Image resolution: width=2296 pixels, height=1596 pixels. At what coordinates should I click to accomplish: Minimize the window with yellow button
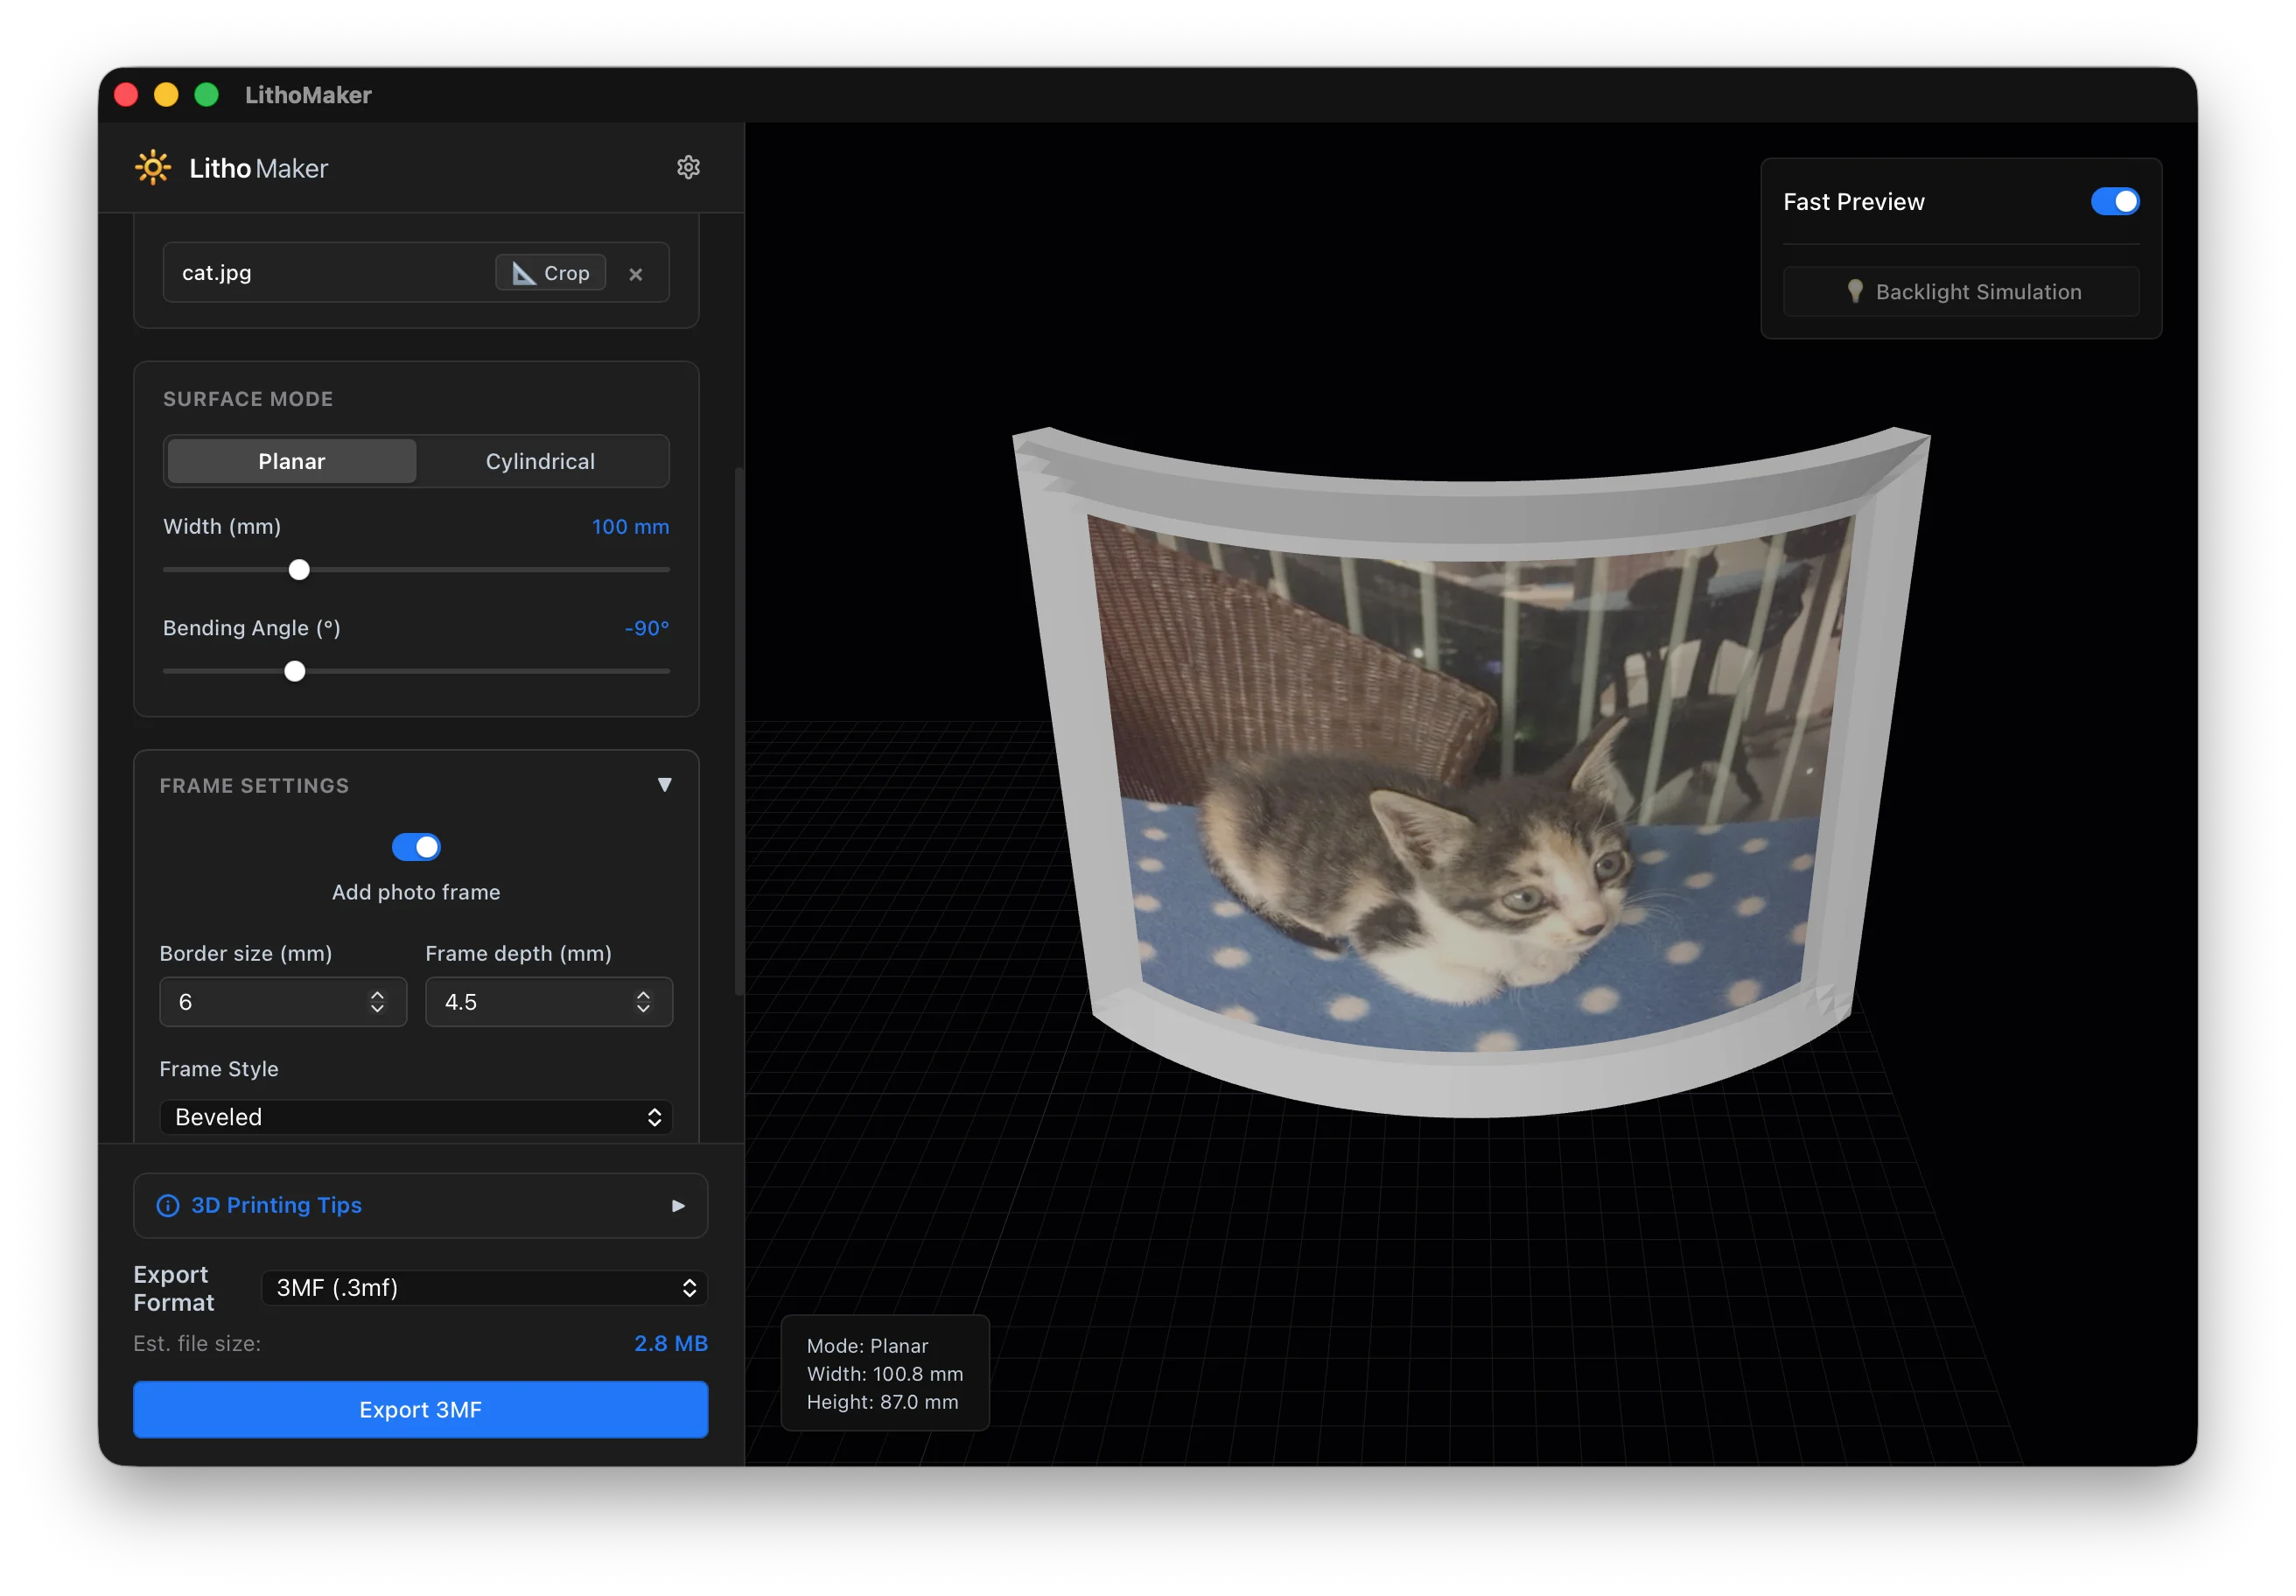tap(166, 95)
